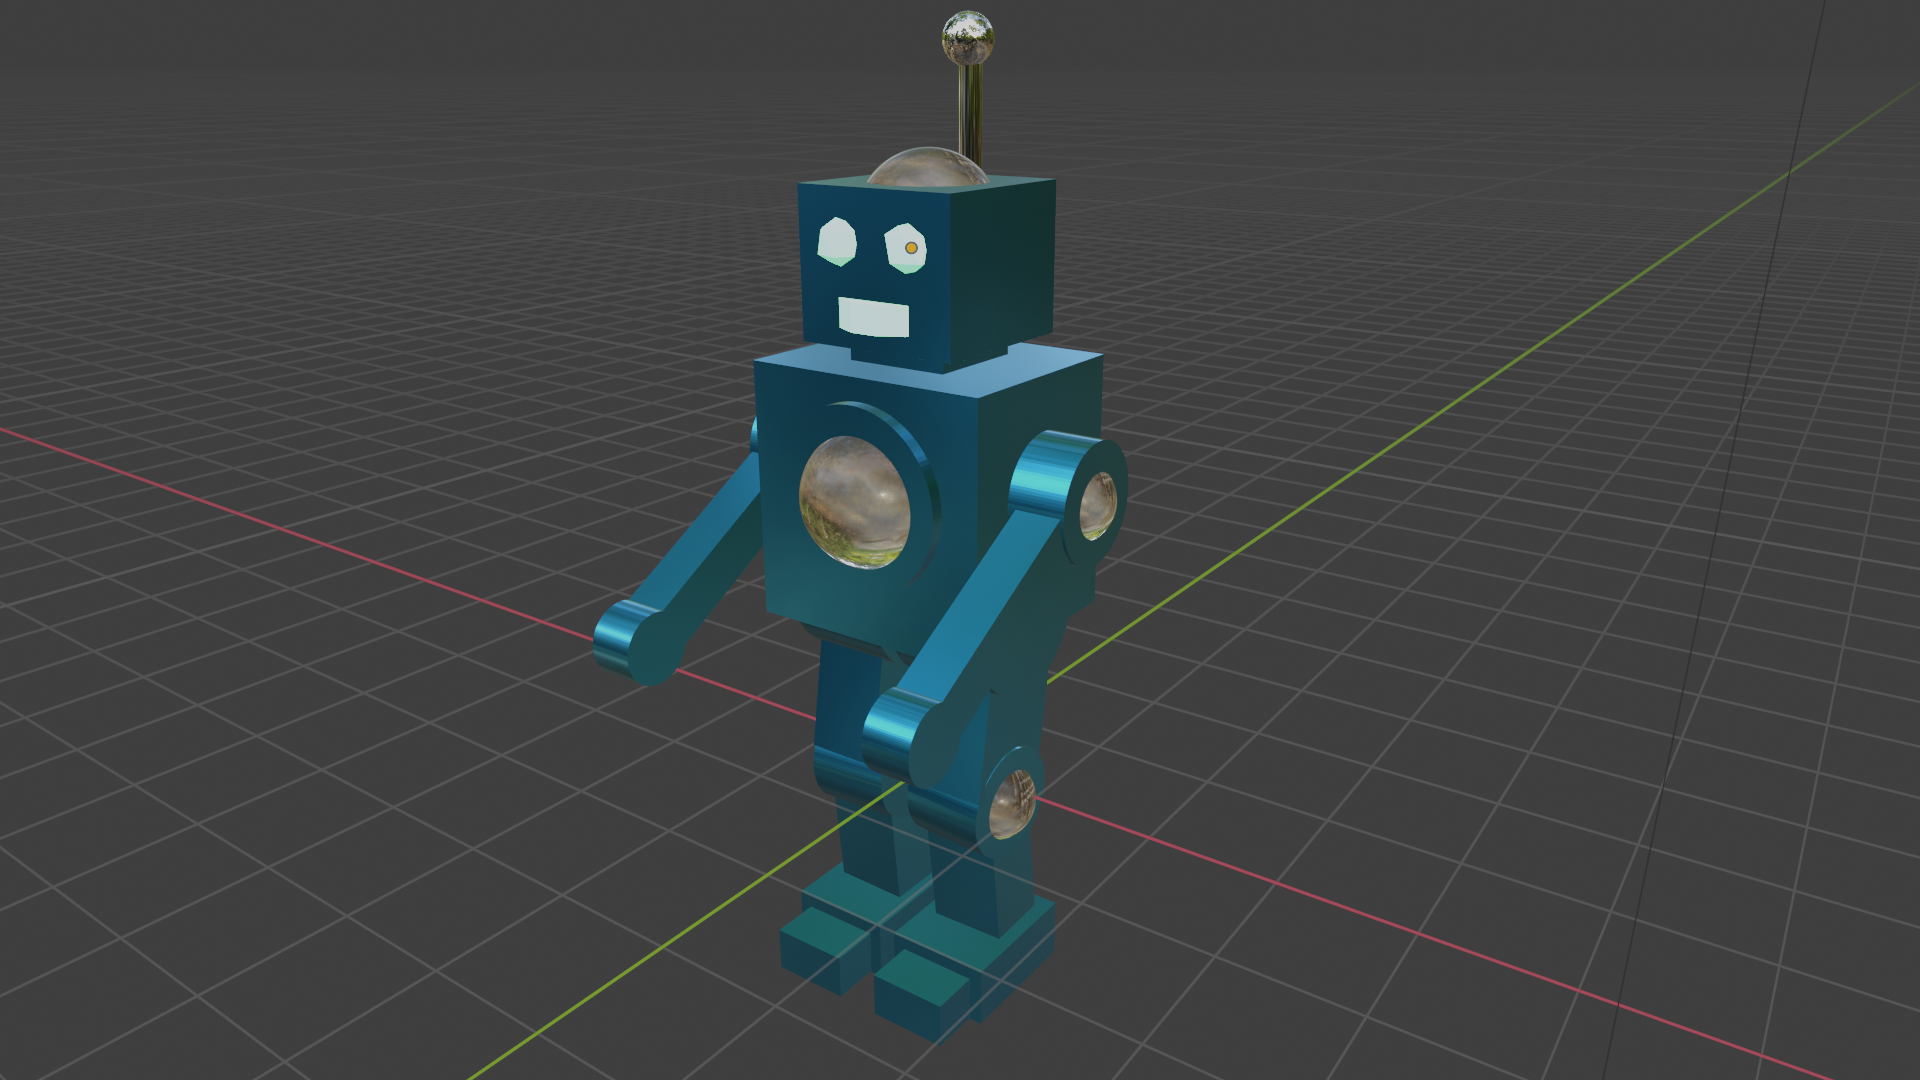
Task: Select the glass dome on shoulder joint
Action: [1097, 505]
